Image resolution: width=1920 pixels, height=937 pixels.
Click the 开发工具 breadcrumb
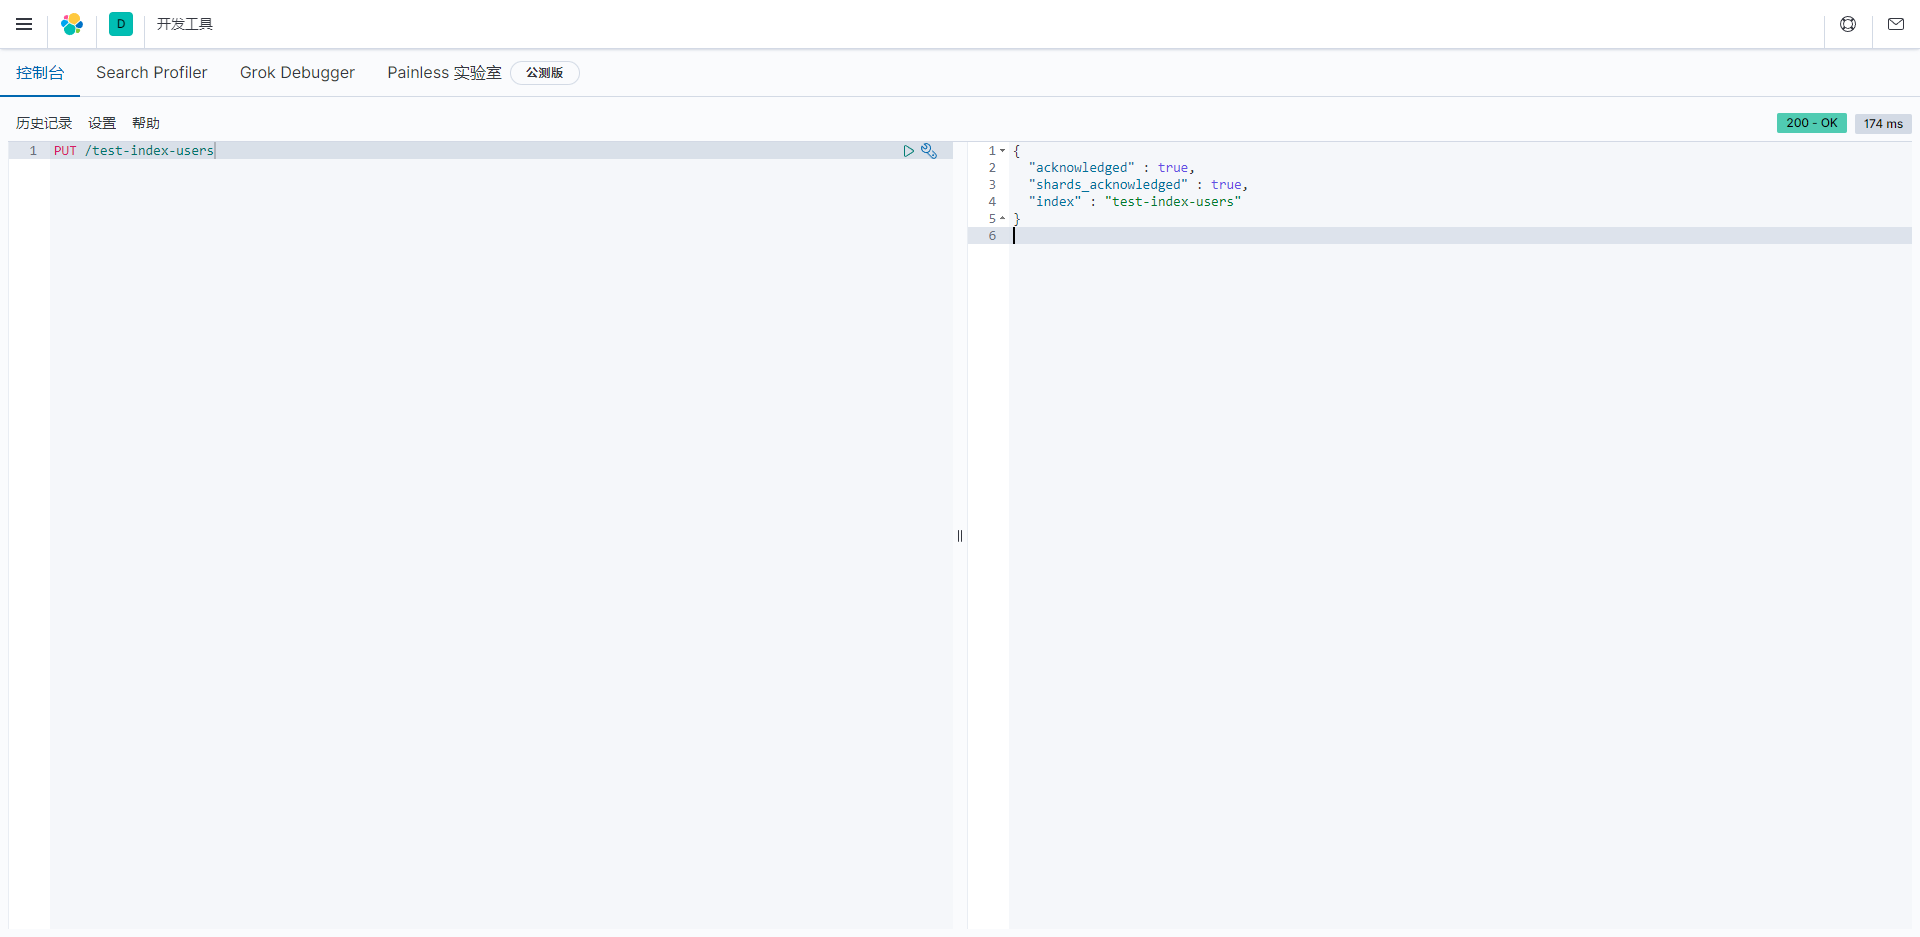point(185,24)
